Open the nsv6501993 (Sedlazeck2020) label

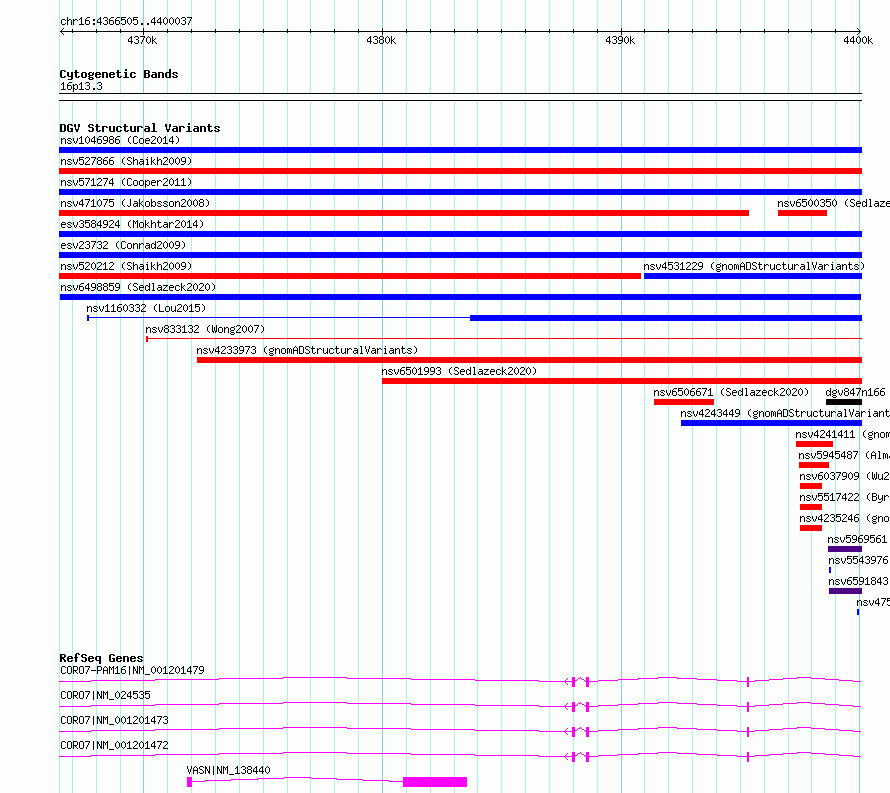tap(459, 371)
